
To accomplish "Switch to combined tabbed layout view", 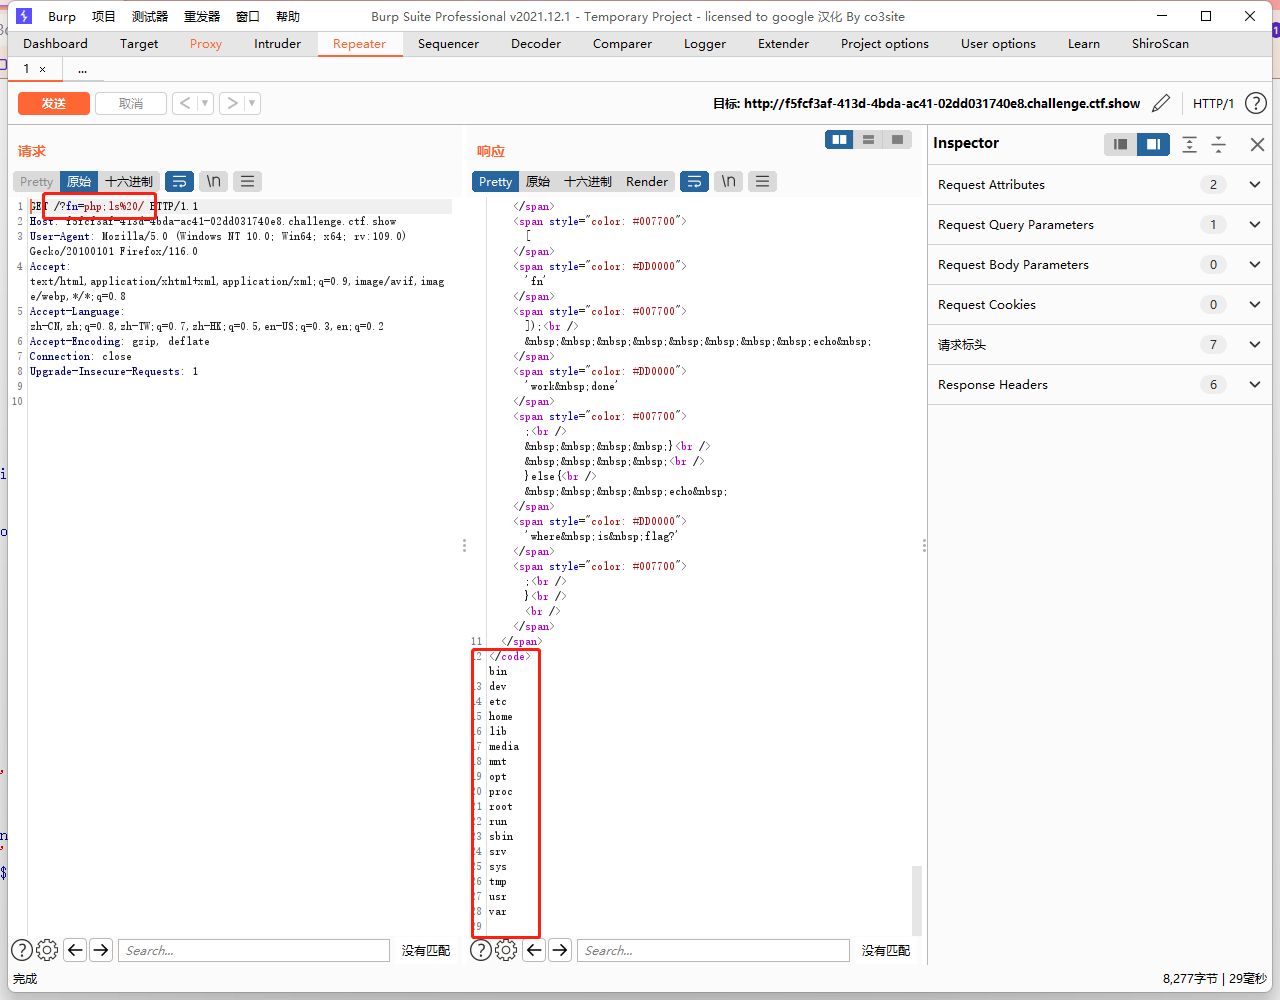I will pyautogui.click(x=897, y=140).
